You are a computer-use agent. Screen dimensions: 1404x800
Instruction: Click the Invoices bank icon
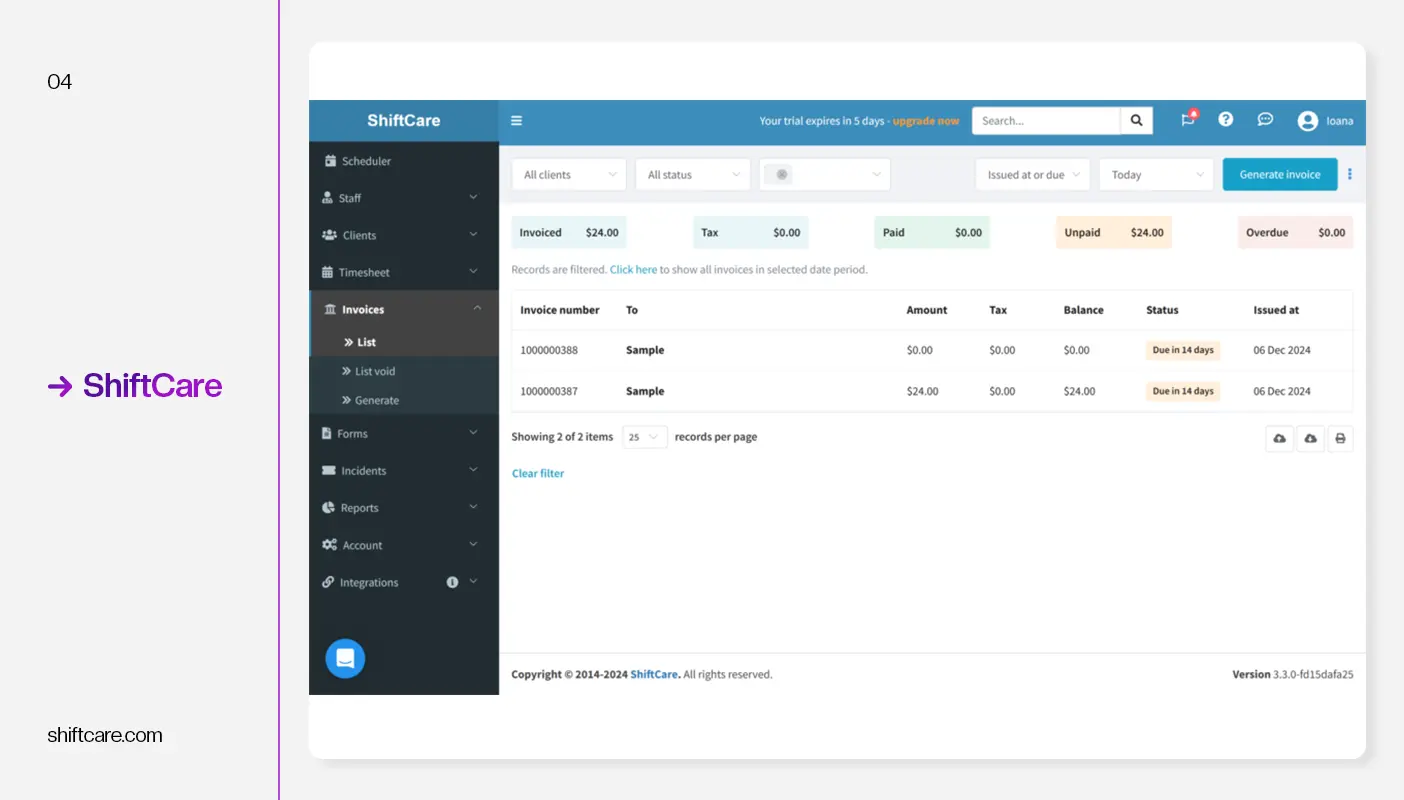[x=330, y=310]
